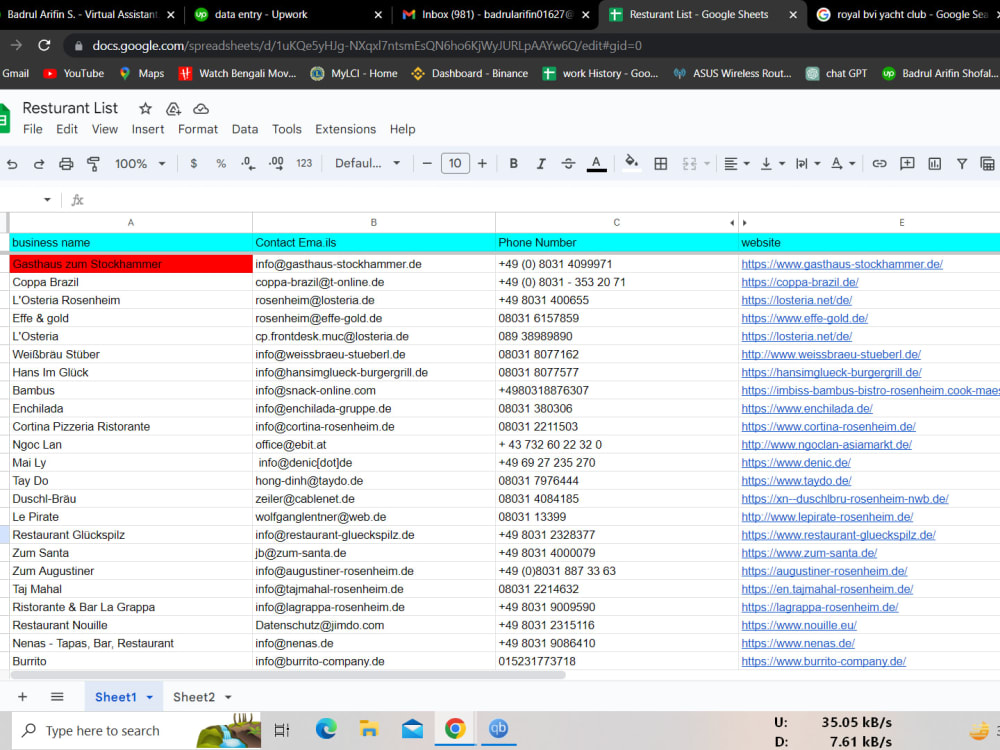Open the zoom 100% dropdown

[140, 164]
